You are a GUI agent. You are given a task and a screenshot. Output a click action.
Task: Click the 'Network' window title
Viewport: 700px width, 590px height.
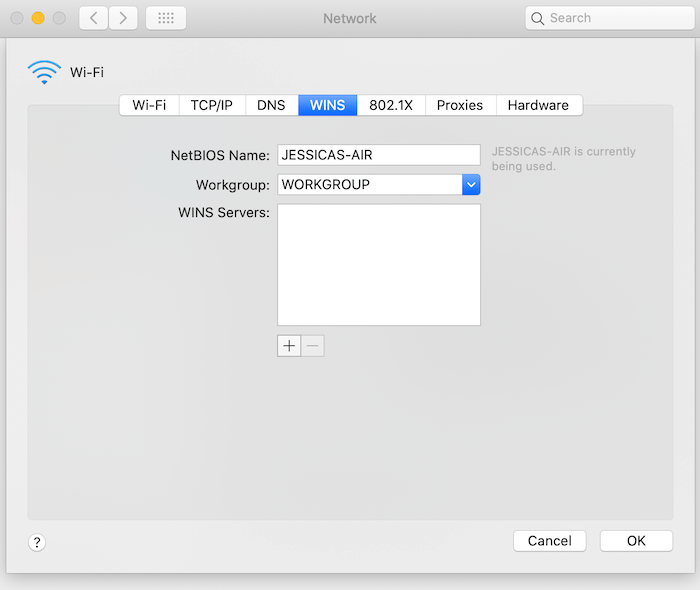pyautogui.click(x=350, y=18)
